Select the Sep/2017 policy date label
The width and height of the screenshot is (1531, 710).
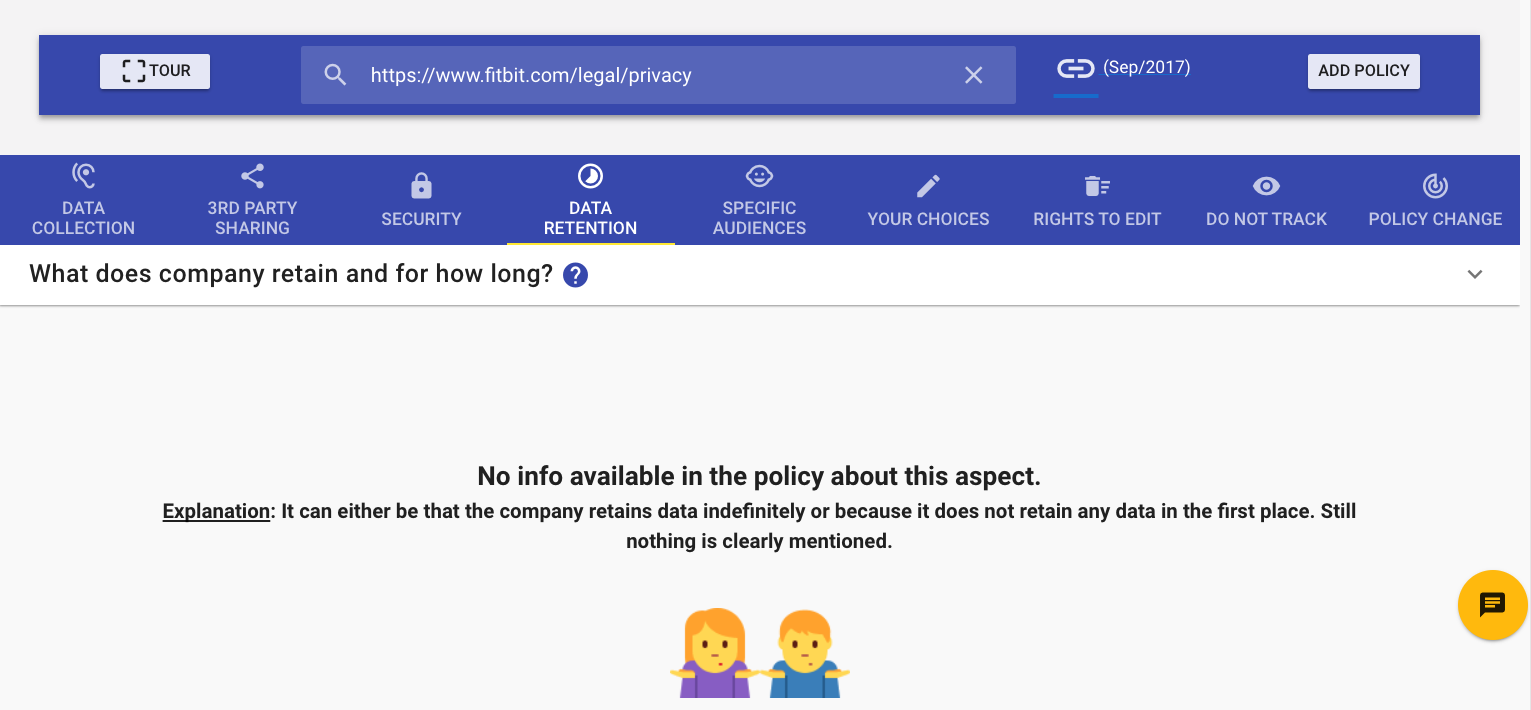coord(1146,68)
